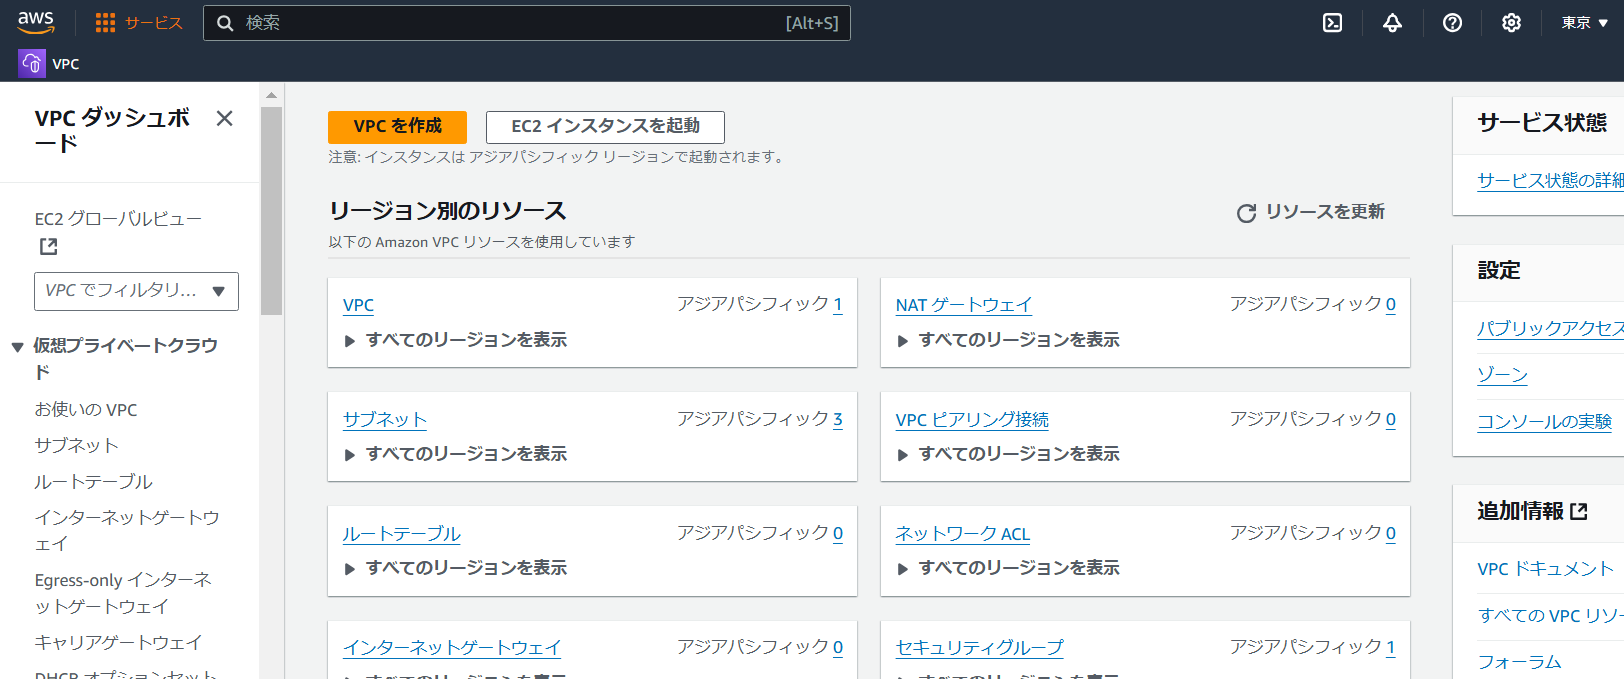The height and width of the screenshot is (679, 1624).
Task: Open EC2 Global View external link icon
Action: point(48,246)
